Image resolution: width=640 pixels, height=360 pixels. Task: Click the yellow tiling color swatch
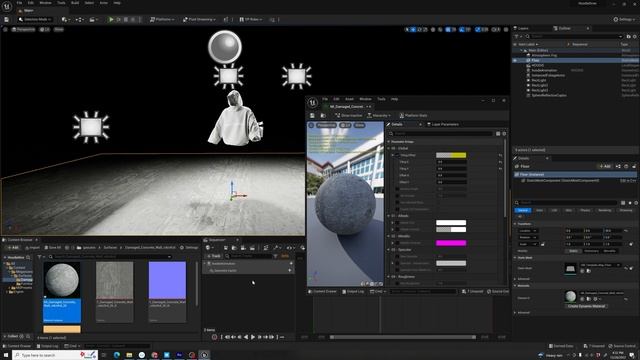coord(451,155)
